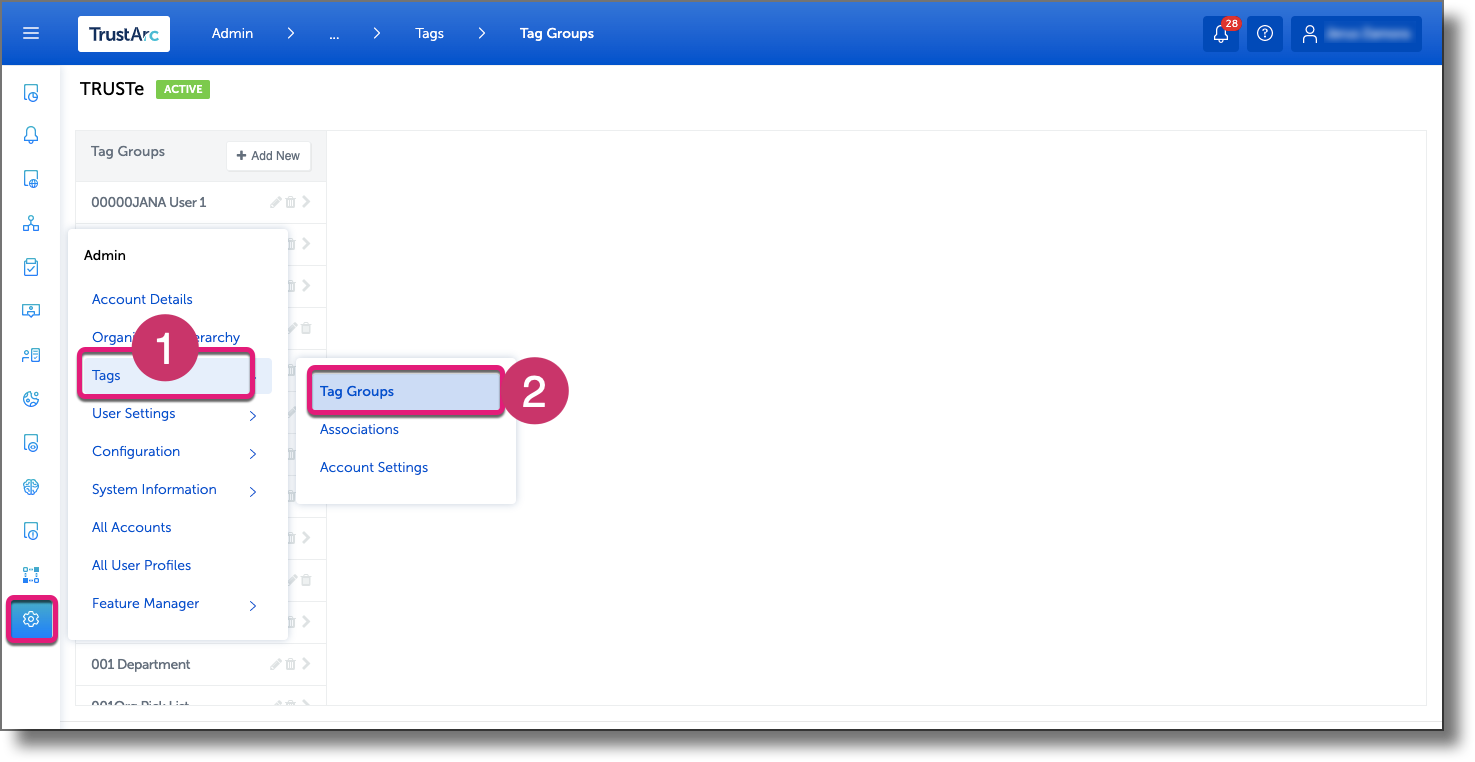This screenshot has height=762, width=1475.
Task: Expand the Feature Manager submenu arrow
Action: coord(253,605)
